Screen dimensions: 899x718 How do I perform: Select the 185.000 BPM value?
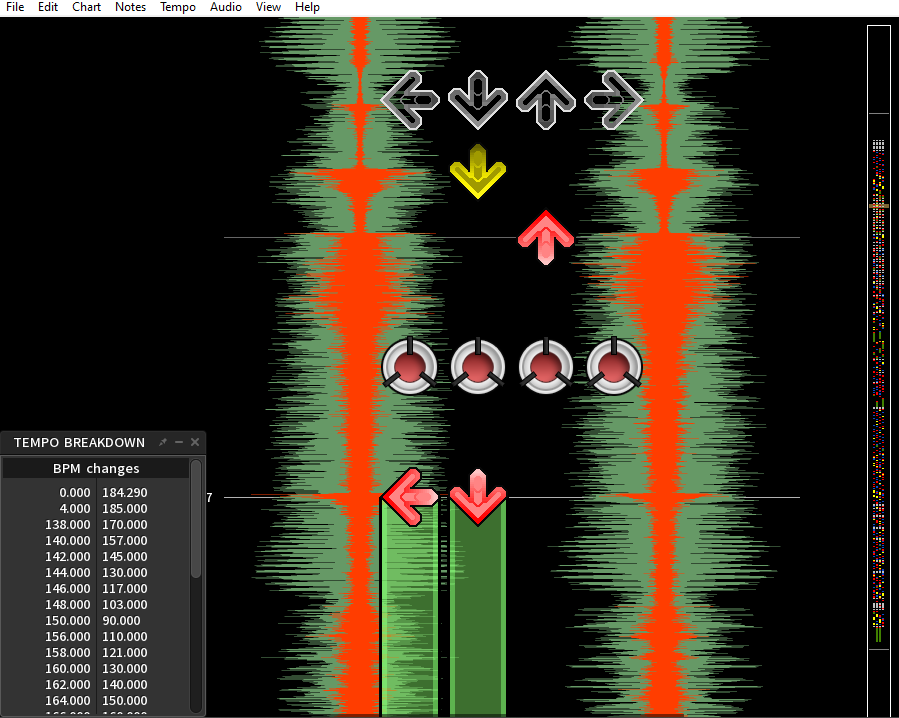124,509
